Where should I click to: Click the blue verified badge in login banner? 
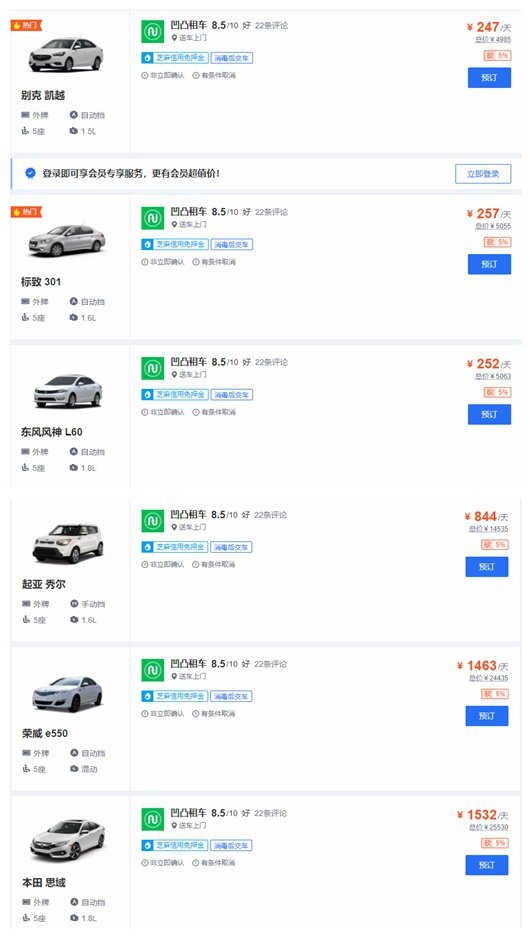pos(30,173)
